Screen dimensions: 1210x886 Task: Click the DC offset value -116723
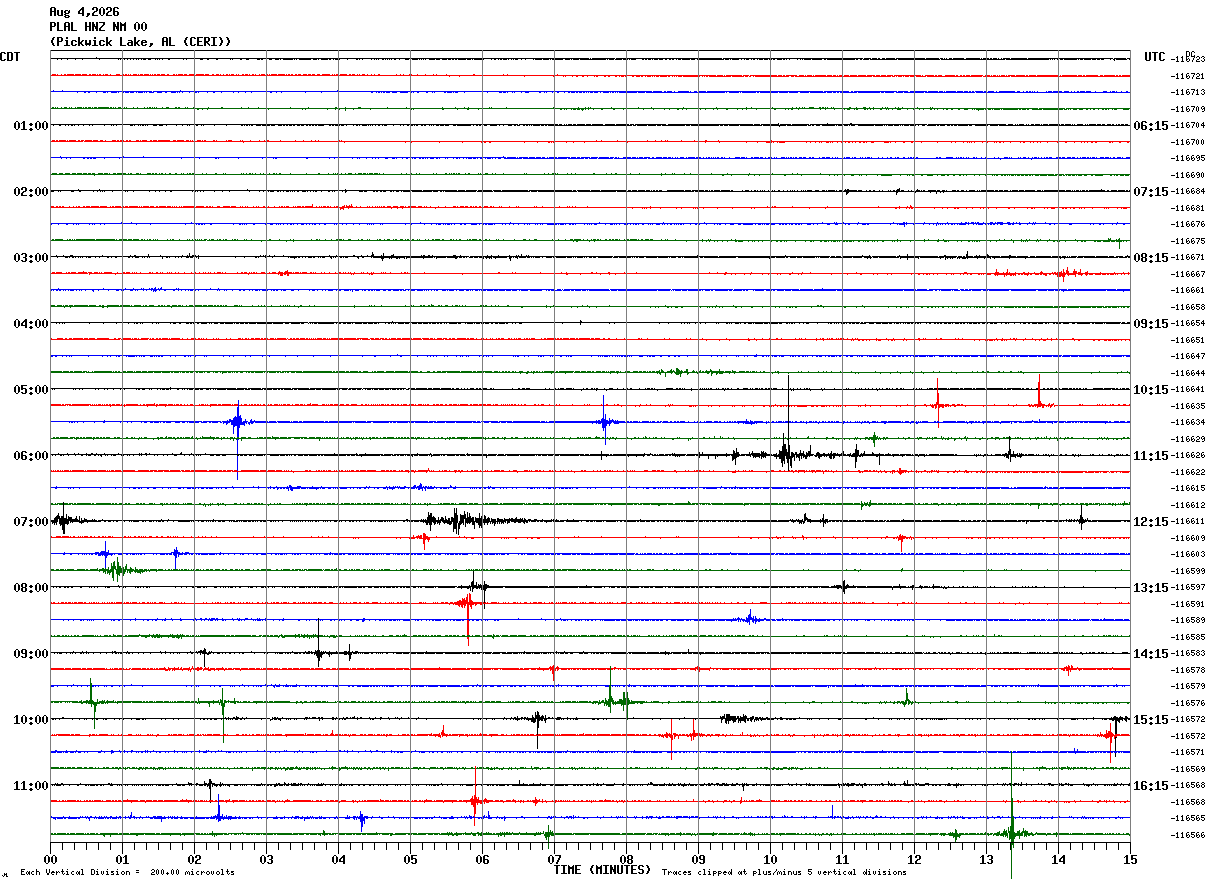pyautogui.click(x=1188, y=60)
